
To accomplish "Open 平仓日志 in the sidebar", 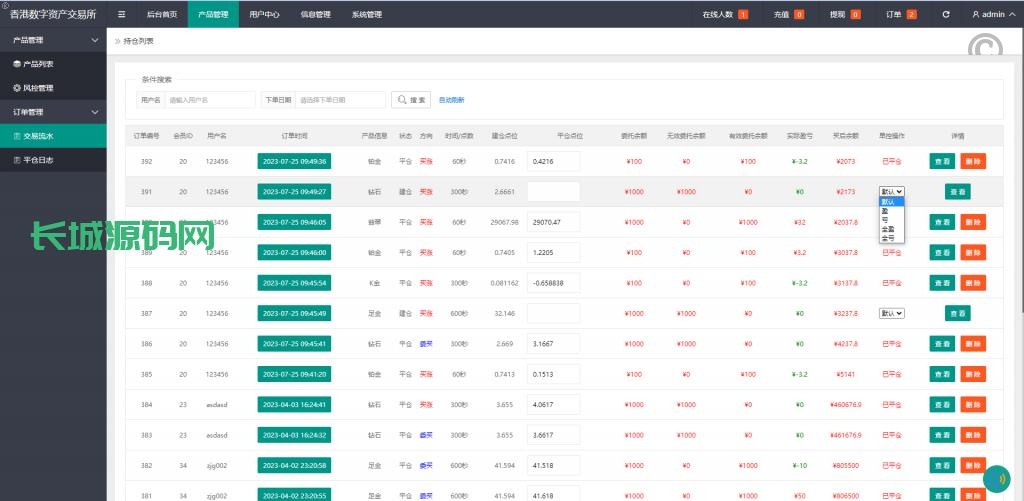I will [x=38, y=160].
